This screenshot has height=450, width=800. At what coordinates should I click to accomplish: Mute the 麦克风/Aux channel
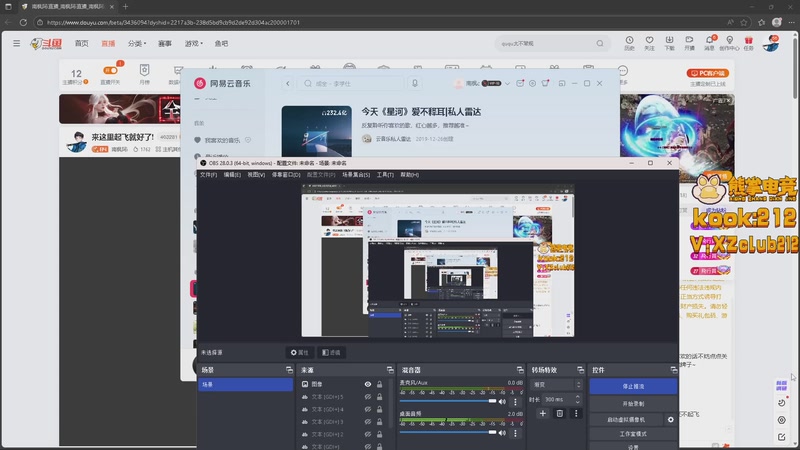click(502, 402)
